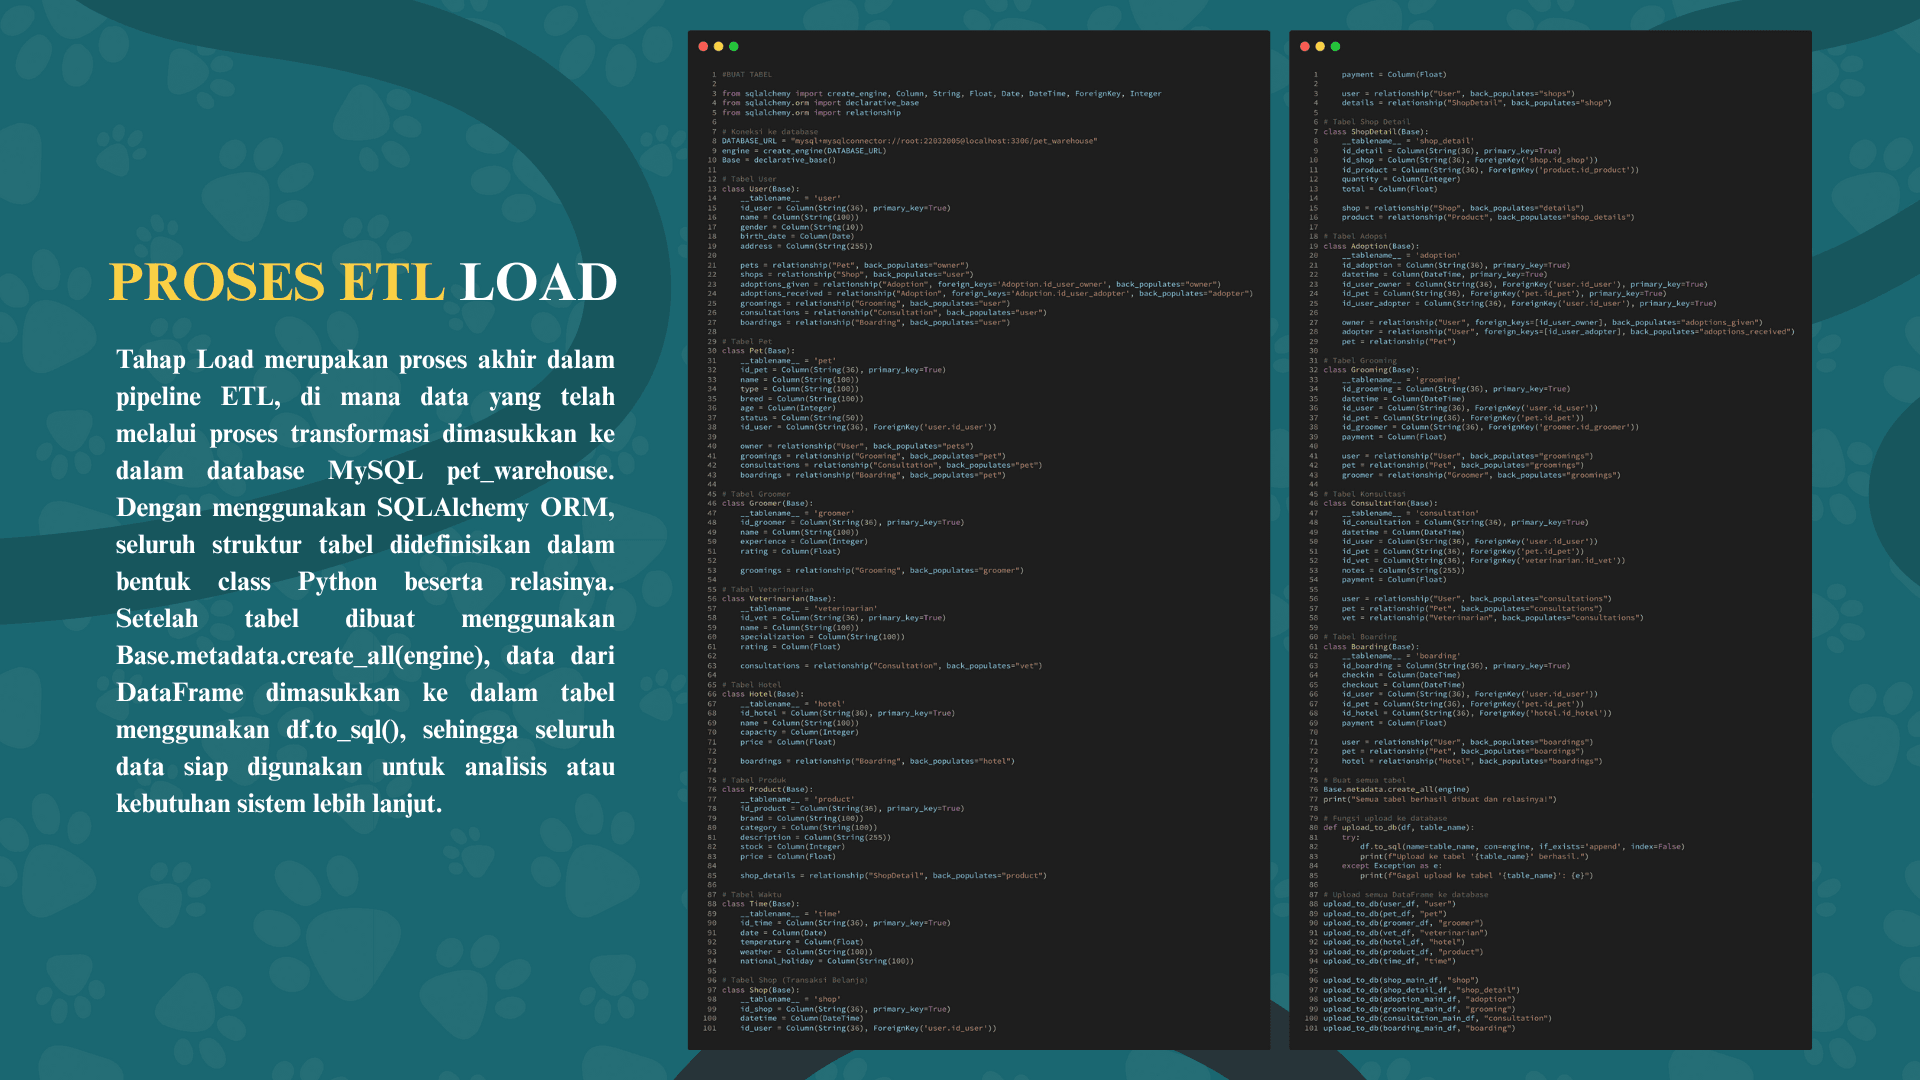Click 'class ShopDetail(Base):' in right code window
The width and height of the screenshot is (1920, 1080).
pos(1375,132)
